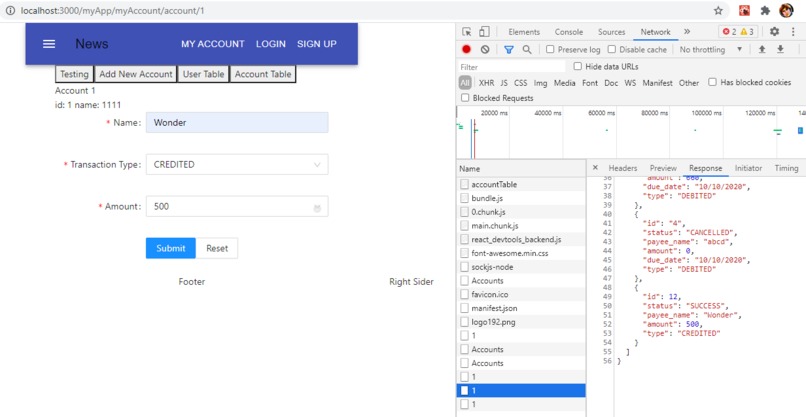Activate the inspect element picker
The width and height of the screenshot is (806, 417).
click(467, 32)
